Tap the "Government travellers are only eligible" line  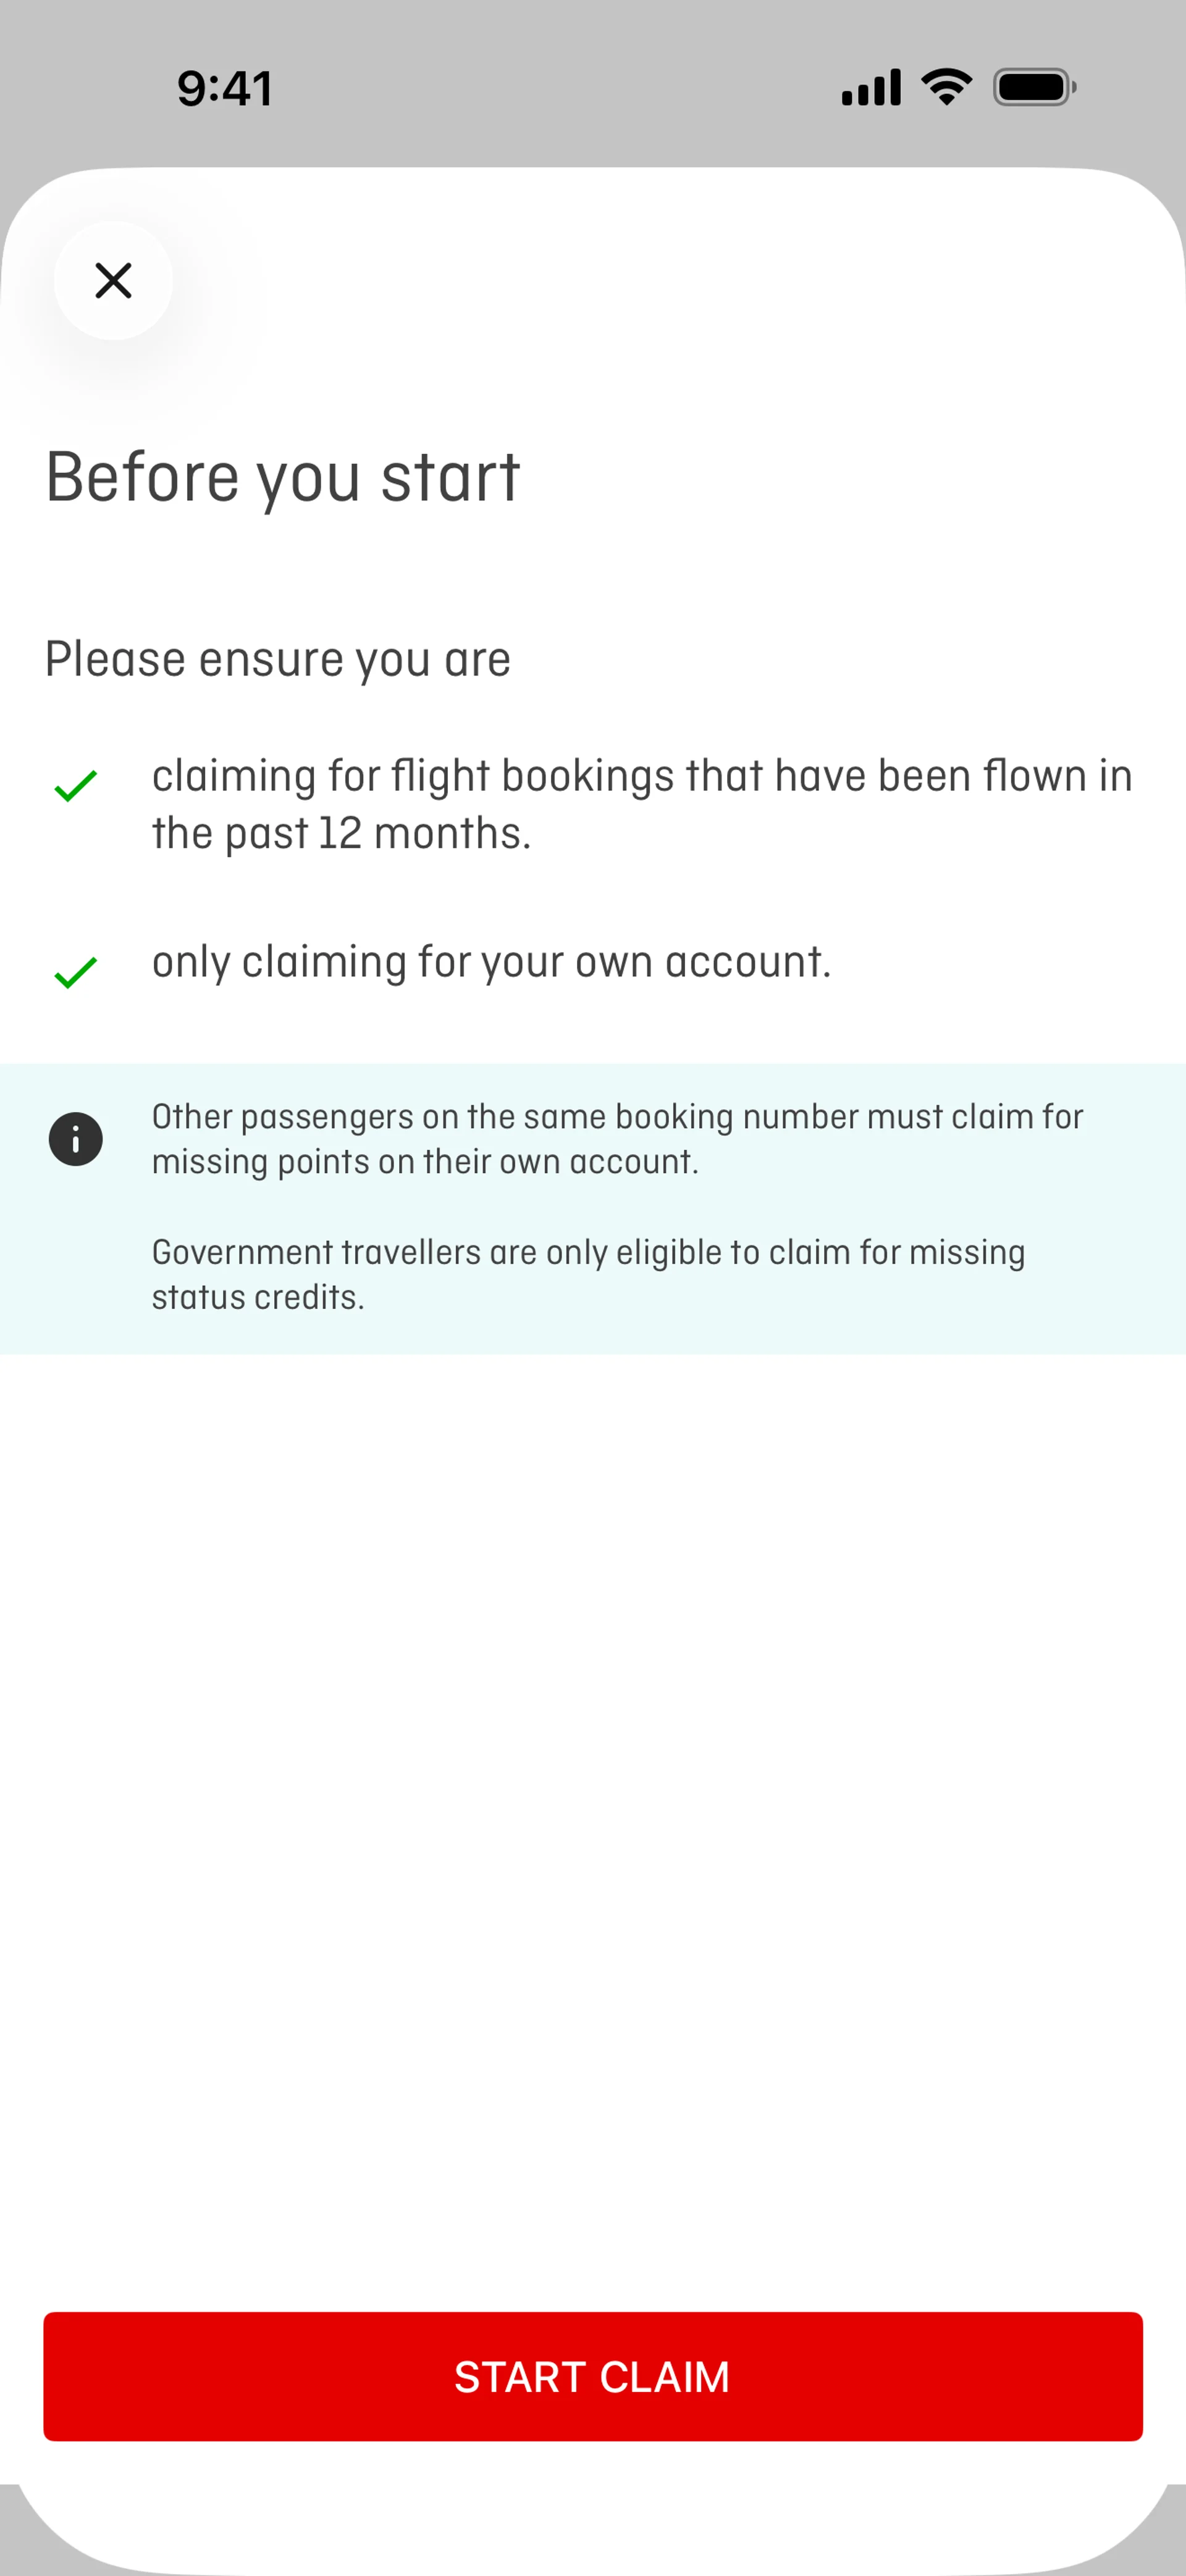point(588,1253)
